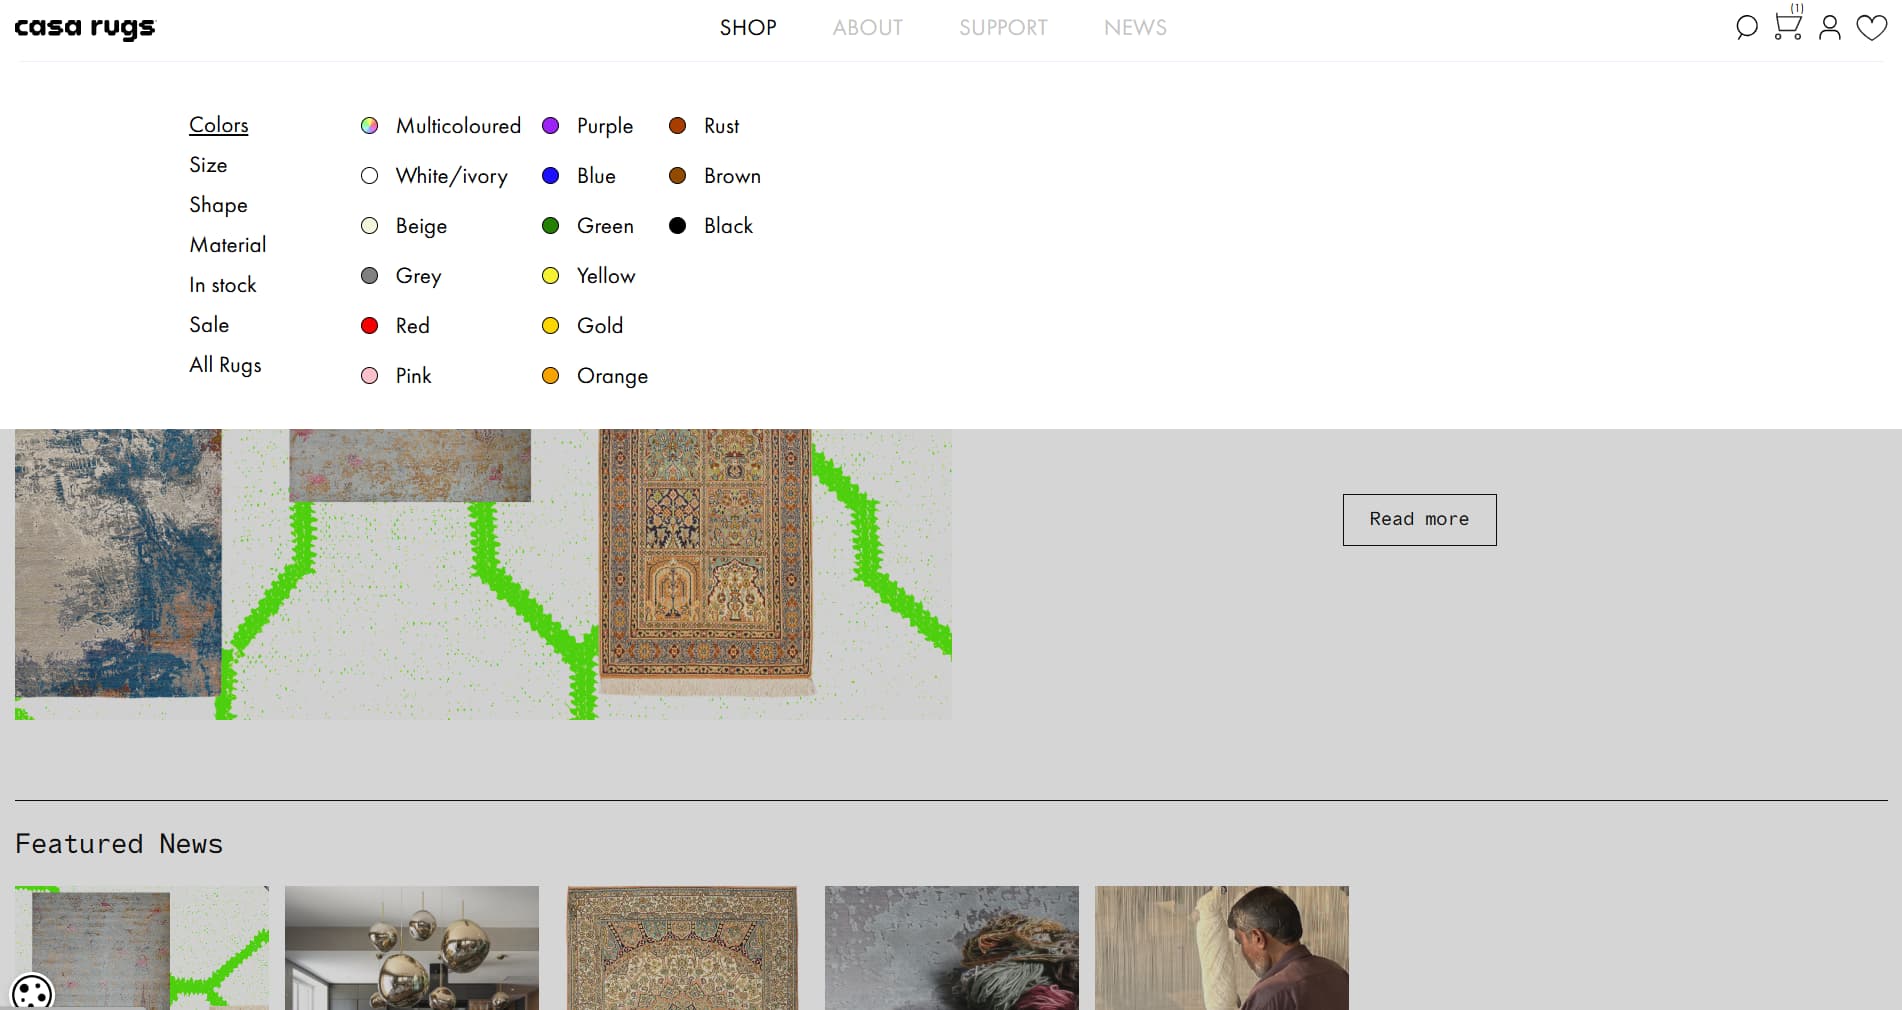Click the user account icon
The image size is (1902, 1010).
1829,27
